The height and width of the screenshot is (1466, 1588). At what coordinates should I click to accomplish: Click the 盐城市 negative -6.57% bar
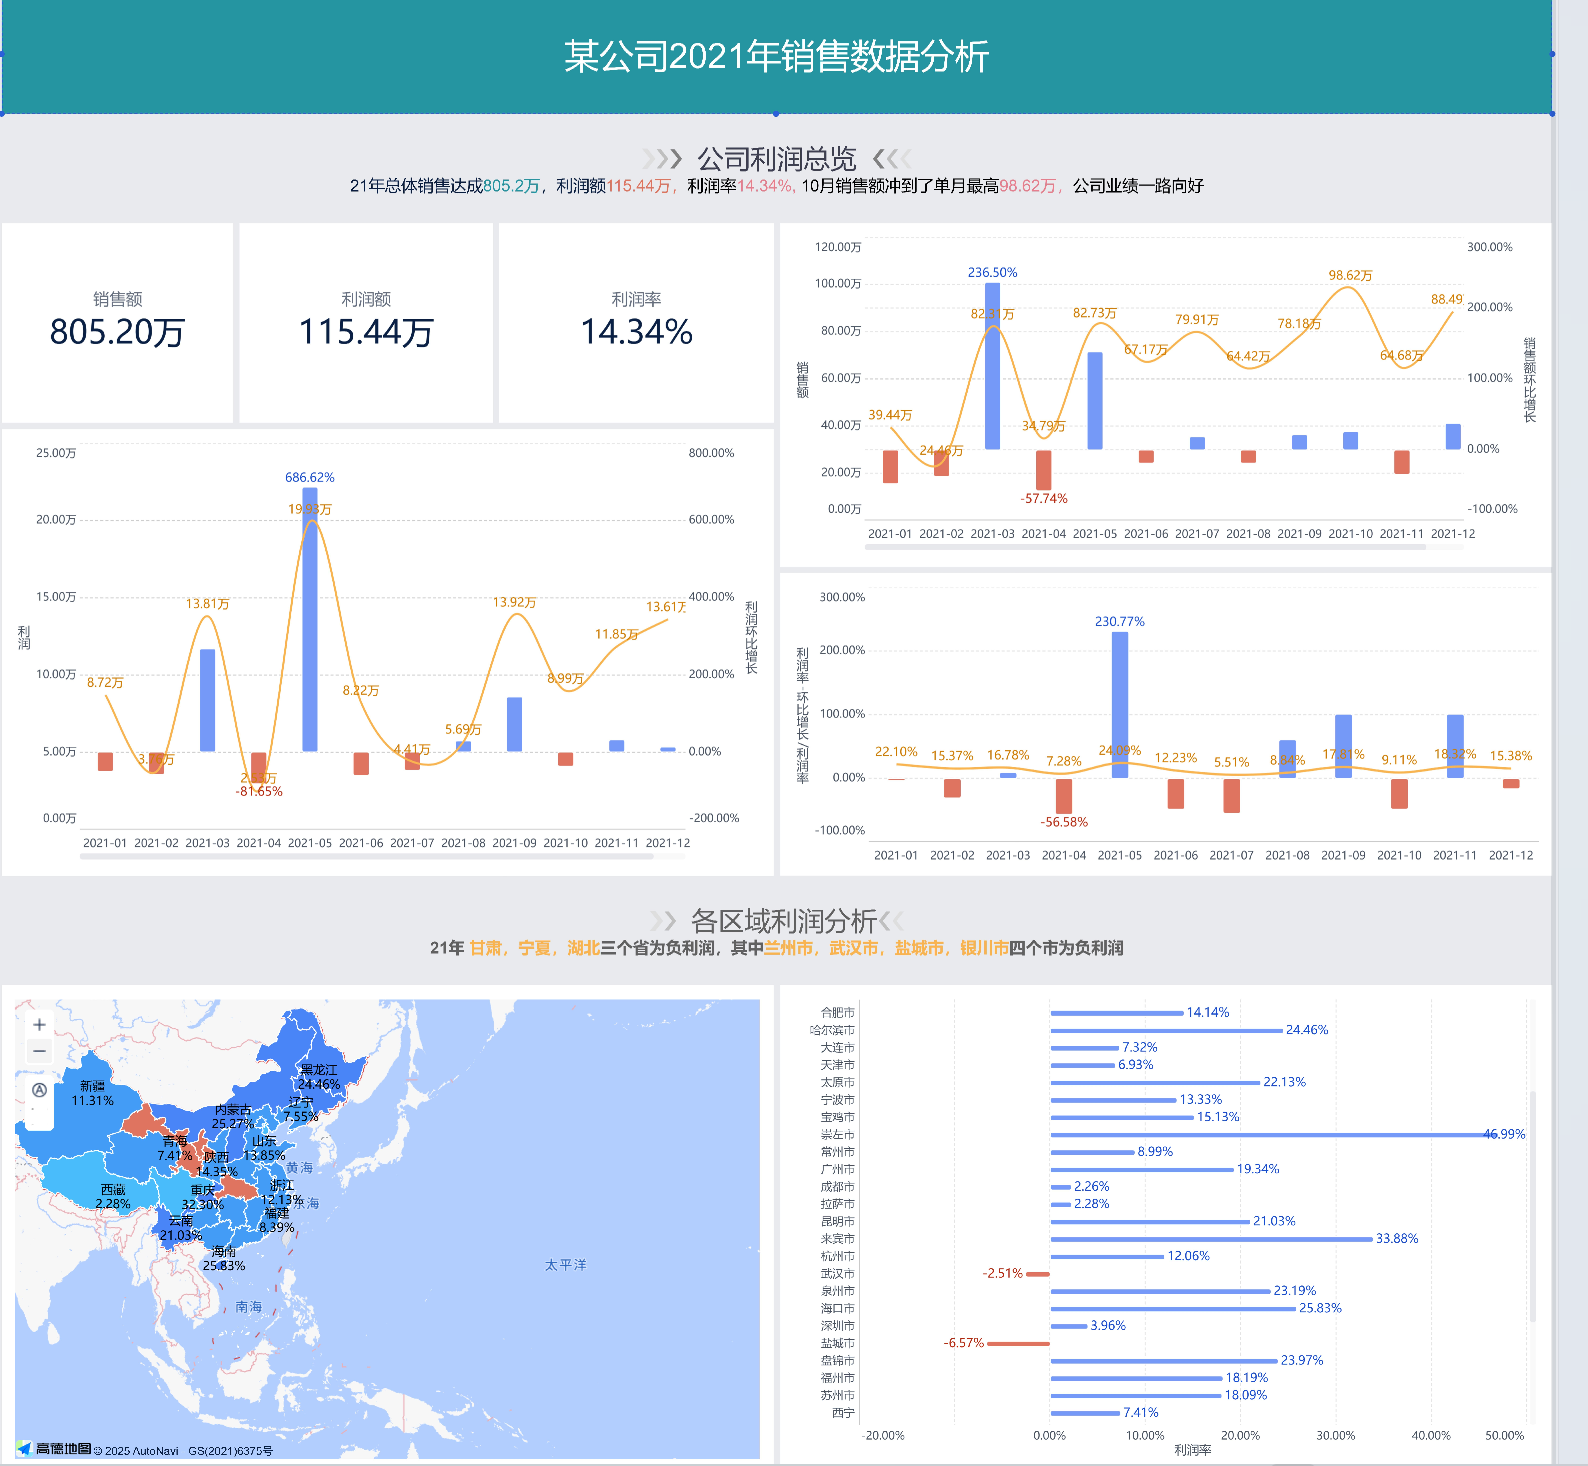(x=1018, y=1343)
